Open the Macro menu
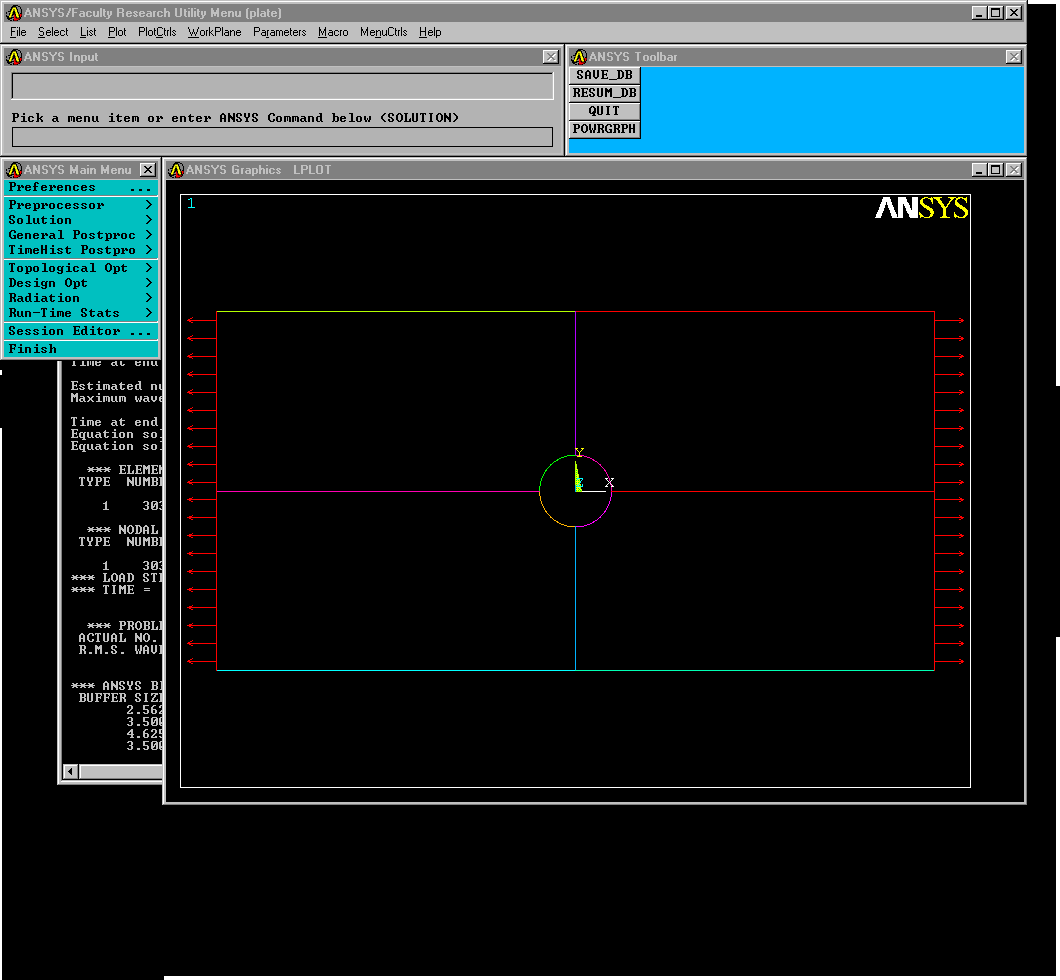 [x=333, y=32]
